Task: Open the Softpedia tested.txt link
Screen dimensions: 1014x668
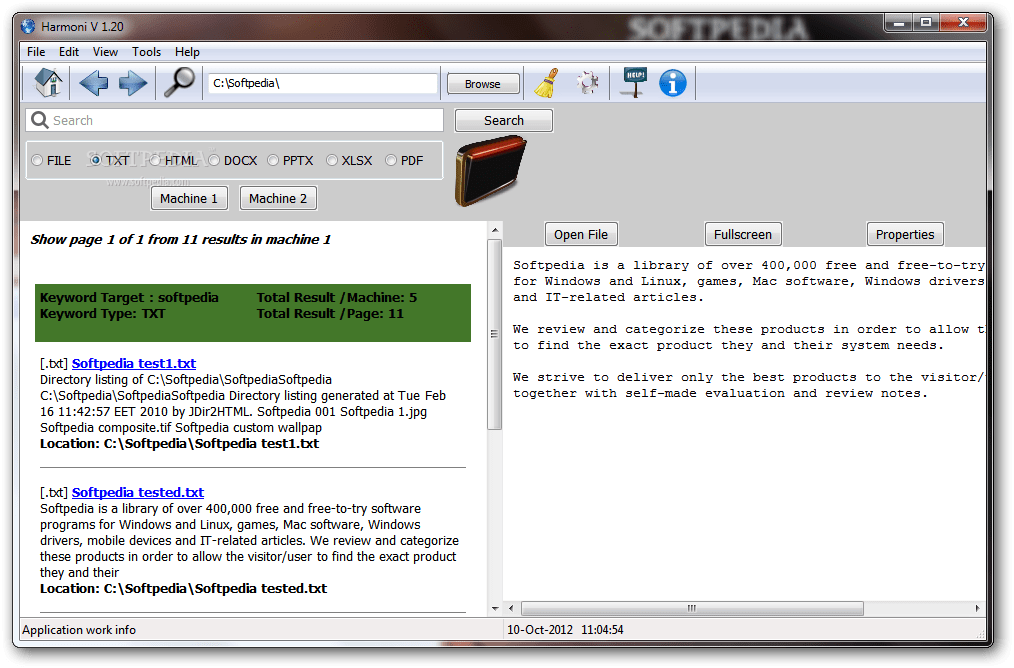Action: (x=138, y=492)
